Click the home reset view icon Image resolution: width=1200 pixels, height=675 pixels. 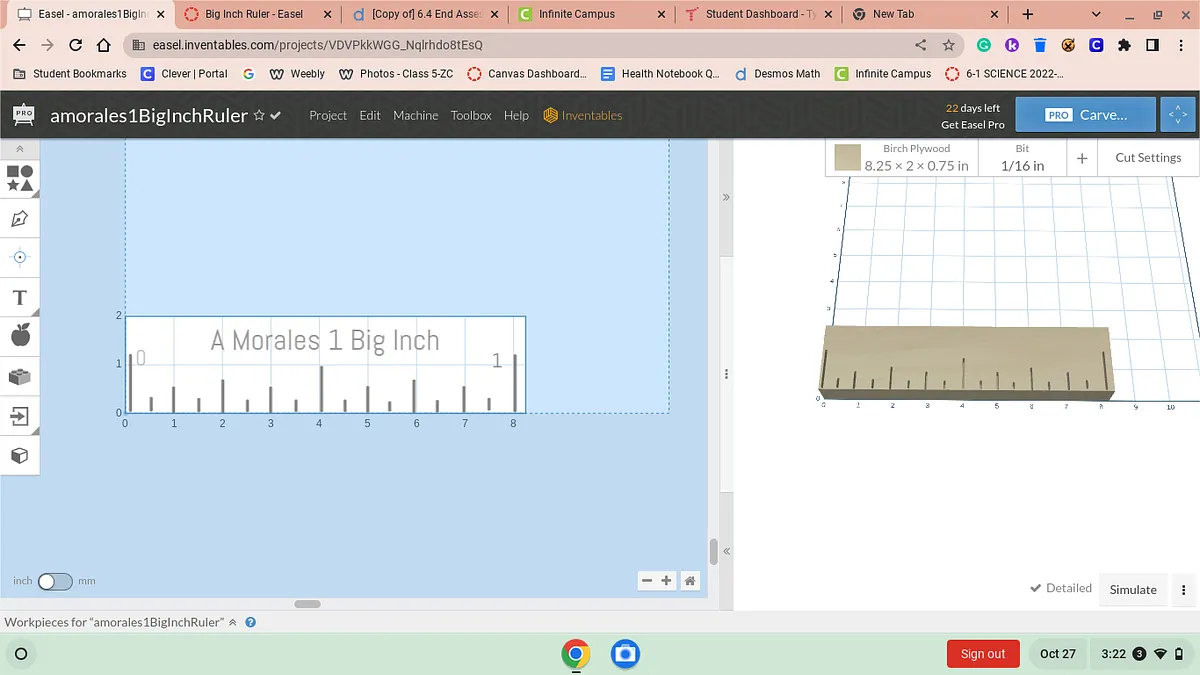click(689, 581)
